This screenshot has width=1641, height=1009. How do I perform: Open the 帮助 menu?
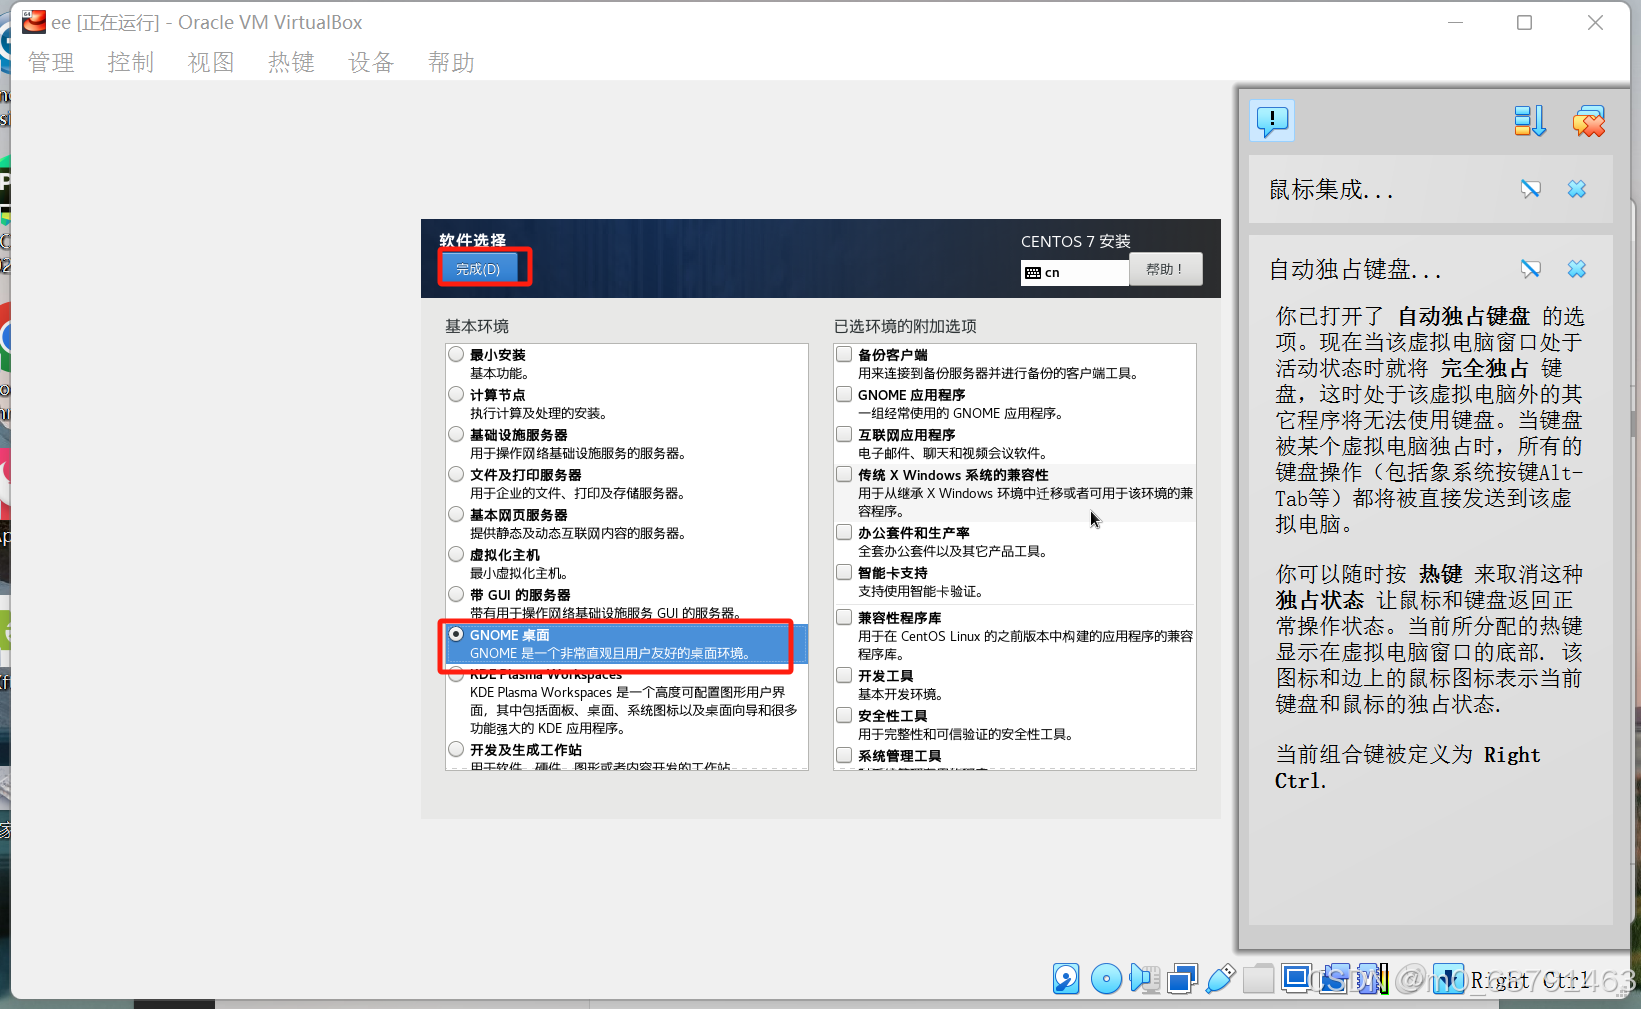pos(451,63)
